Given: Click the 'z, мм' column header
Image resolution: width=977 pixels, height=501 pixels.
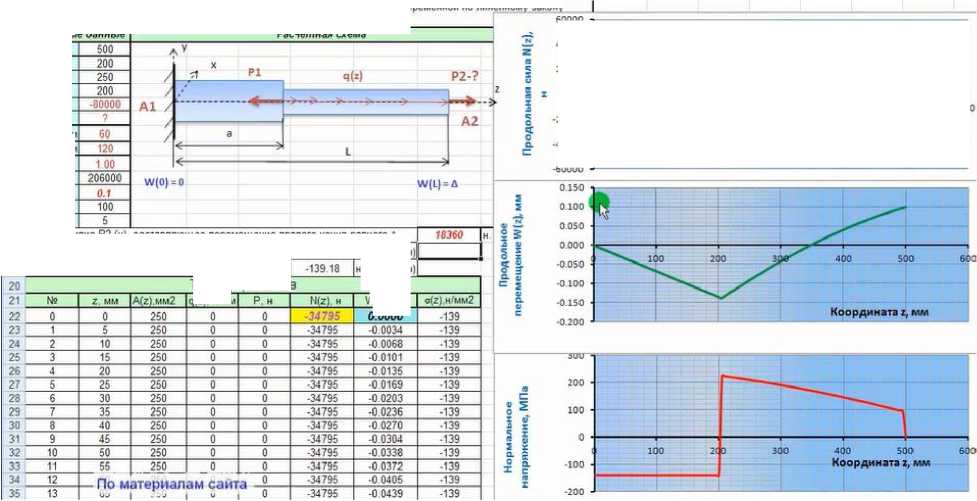Looking at the screenshot, I should pyautogui.click(x=105, y=300).
